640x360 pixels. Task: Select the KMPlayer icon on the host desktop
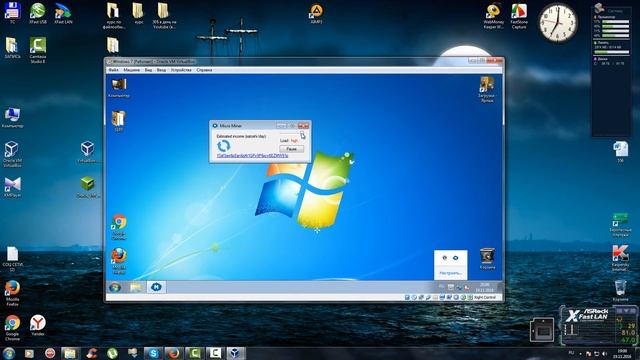(12, 187)
